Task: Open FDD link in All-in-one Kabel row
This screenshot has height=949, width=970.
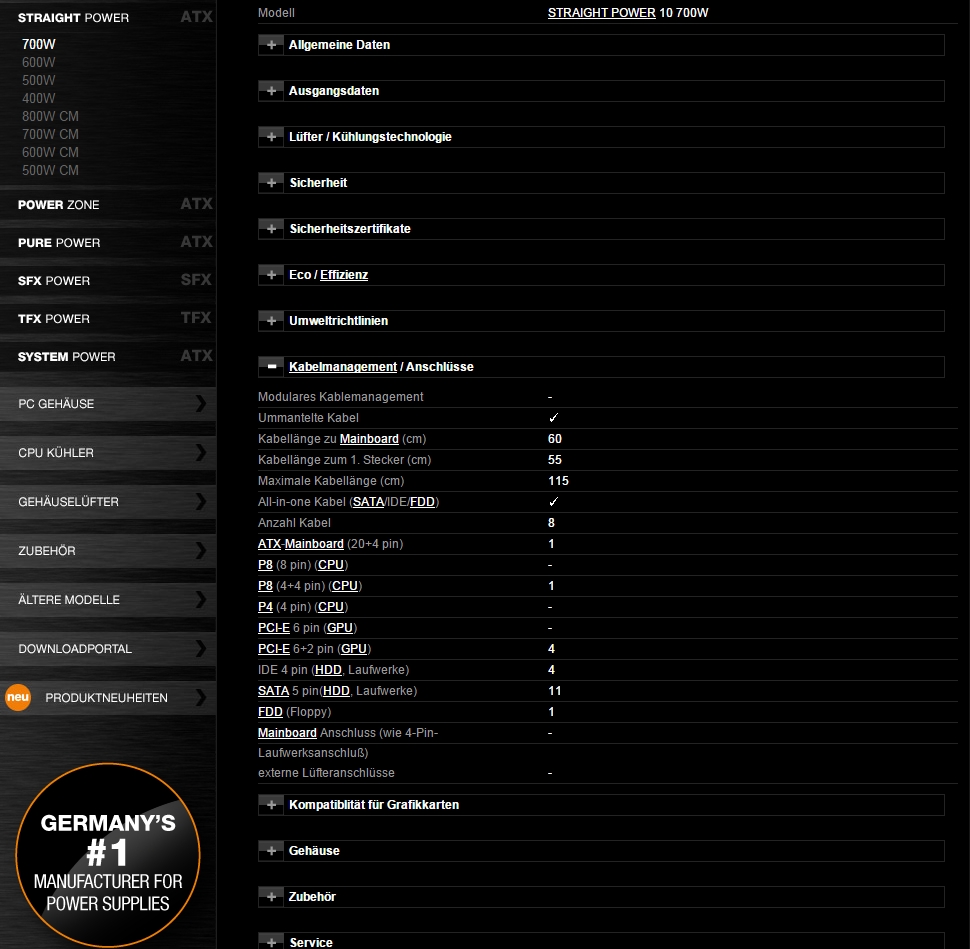Action: (x=422, y=502)
